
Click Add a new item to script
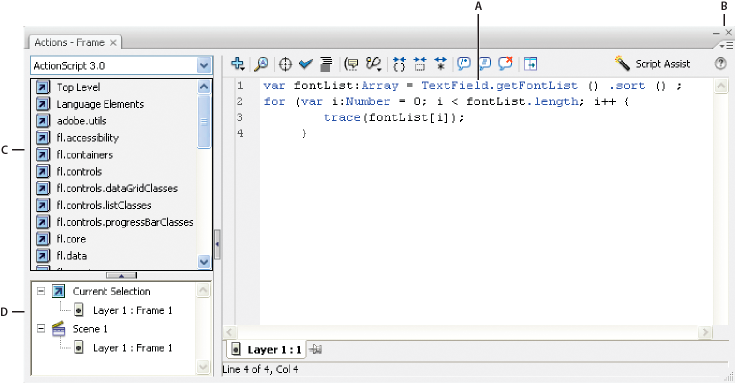tap(238, 64)
